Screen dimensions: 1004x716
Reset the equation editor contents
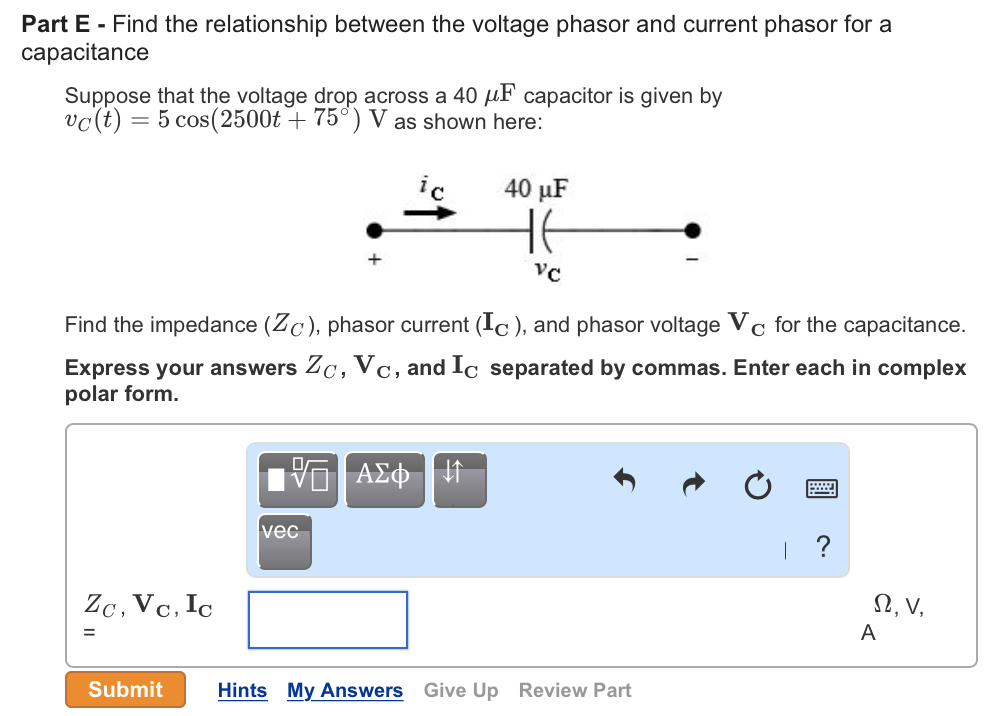pyautogui.click(x=758, y=485)
